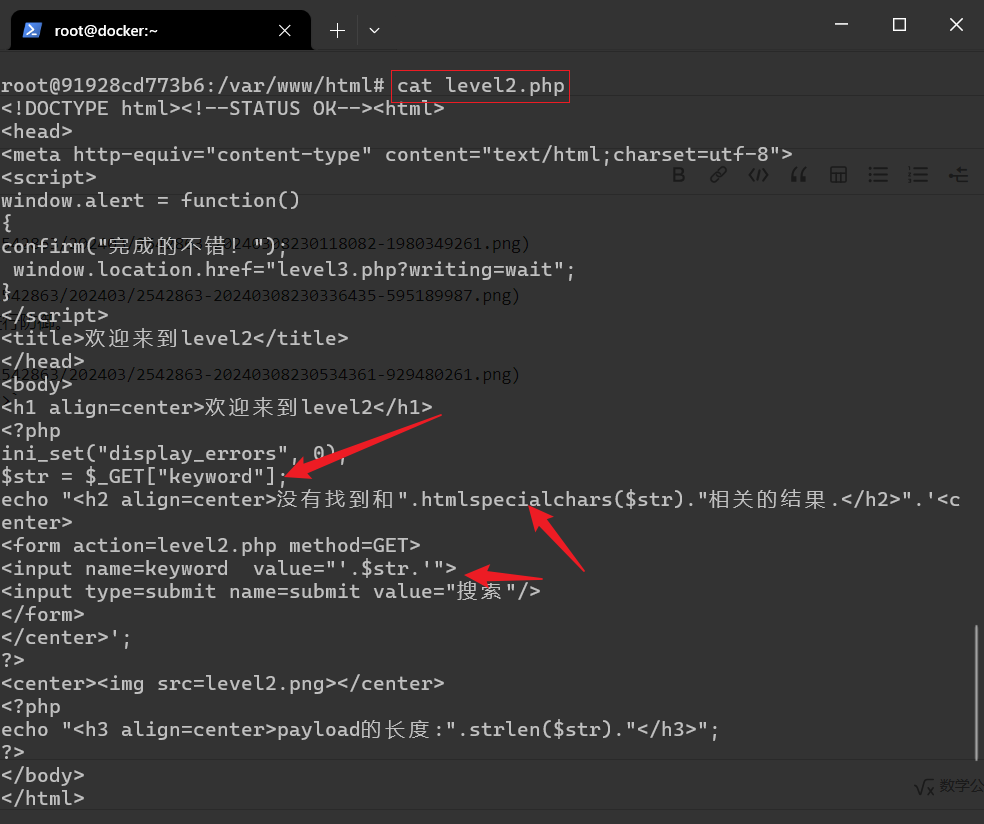Click the faint insert link icon
Image resolution: width=984 pixels, height=824 pixels.
tap(718, 174)
